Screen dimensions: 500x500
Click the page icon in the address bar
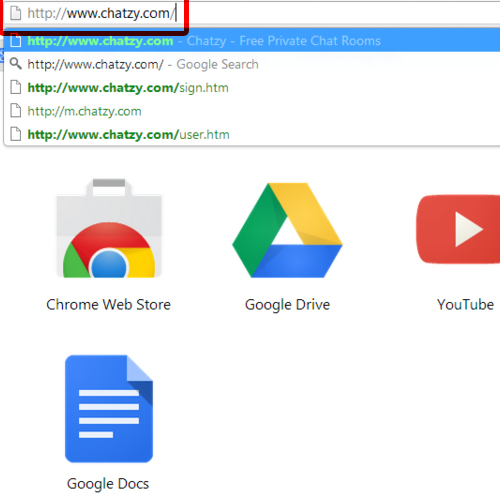tap(15, 13)
